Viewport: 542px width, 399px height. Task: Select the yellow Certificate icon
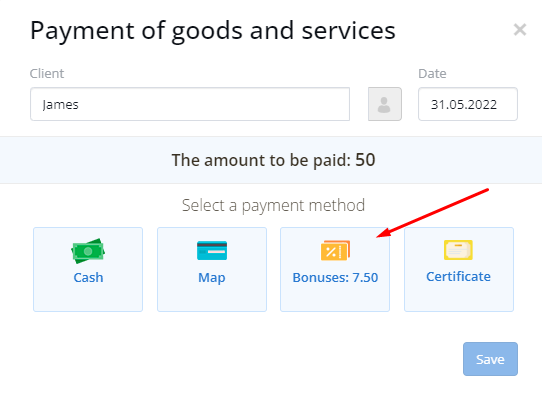coord(458,250)
